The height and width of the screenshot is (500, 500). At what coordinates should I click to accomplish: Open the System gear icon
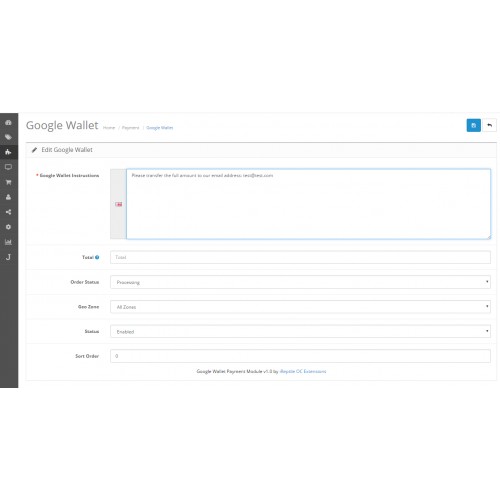pos(8,227)
